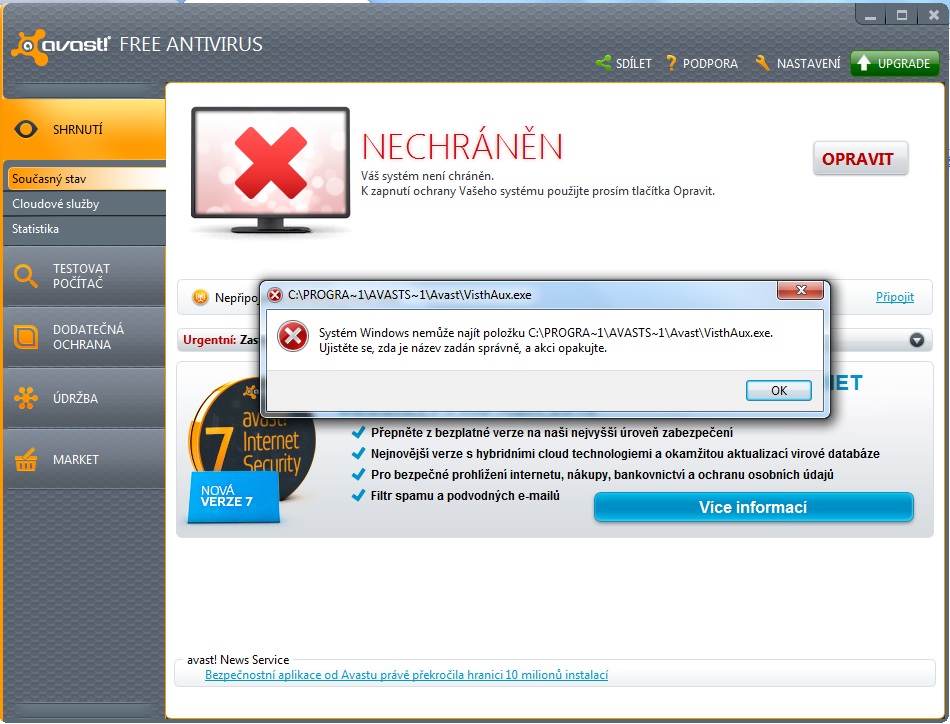The height and width of the screenshot is (724, 950).
Task: Click the orange asterisk ÚDRŽBA icon
Action: point(25,398)
